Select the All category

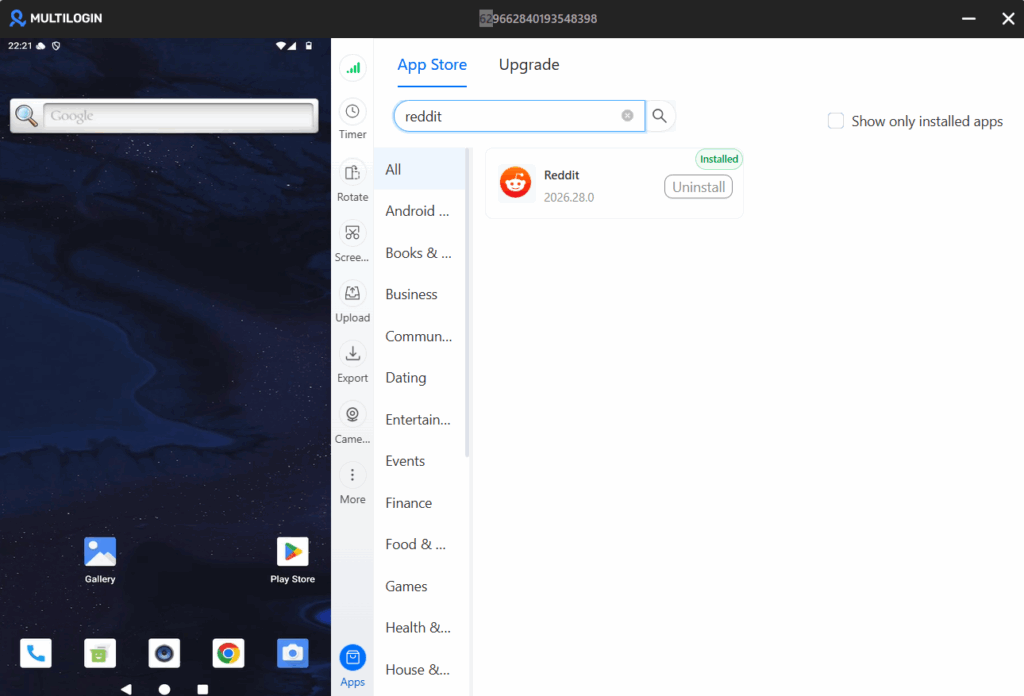tap(419, 169)
